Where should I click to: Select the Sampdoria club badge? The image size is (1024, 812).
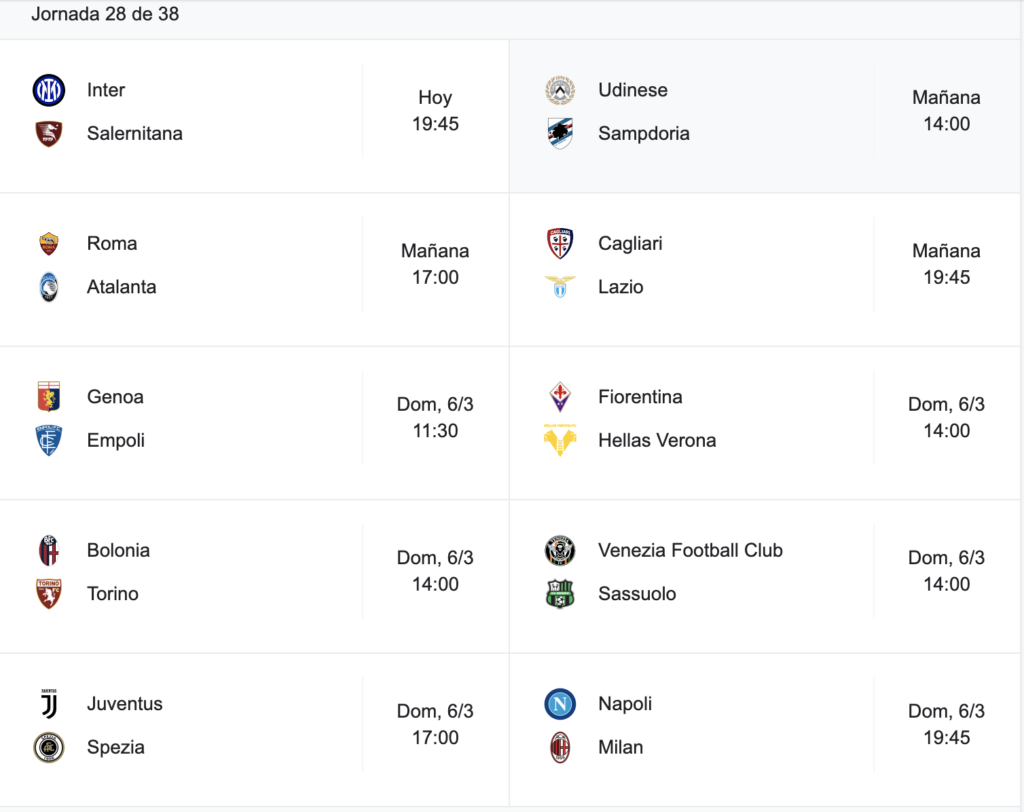point(560,133)
